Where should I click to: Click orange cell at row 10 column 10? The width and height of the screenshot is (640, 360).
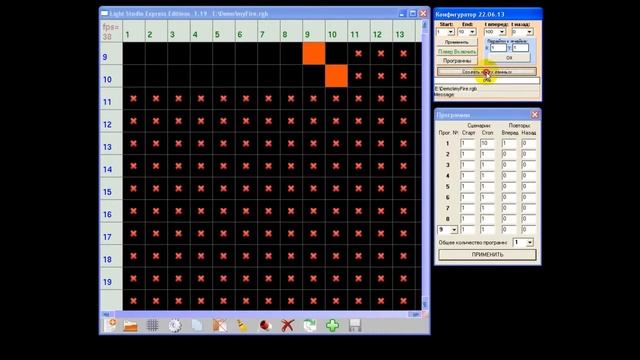click(336, 76)
